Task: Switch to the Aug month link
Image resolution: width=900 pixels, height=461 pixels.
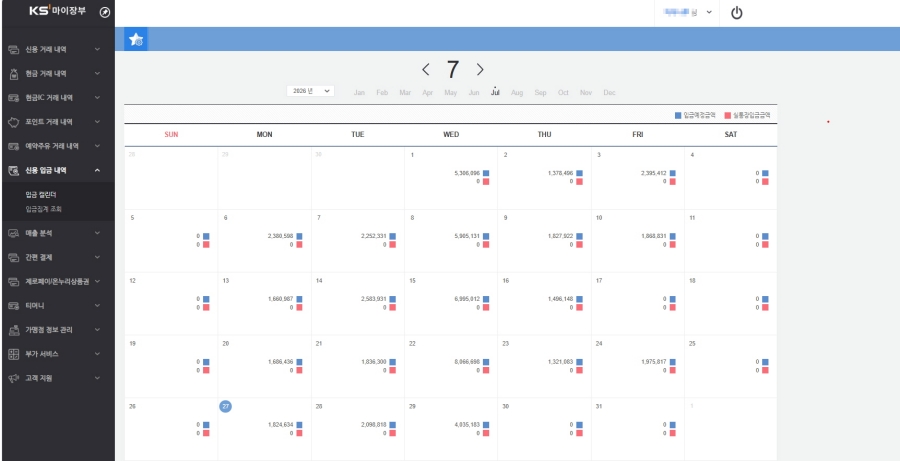Action: click(x=517, y=92)
